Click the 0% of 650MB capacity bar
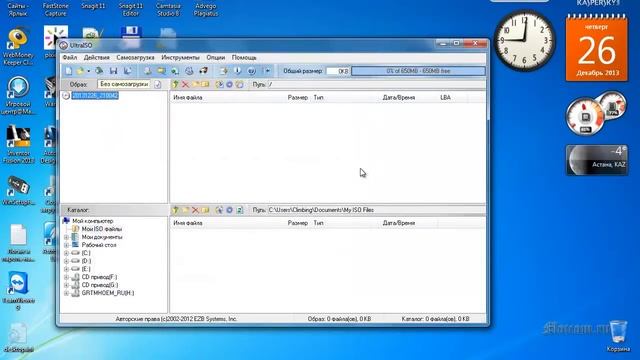 tap(418, 71)
